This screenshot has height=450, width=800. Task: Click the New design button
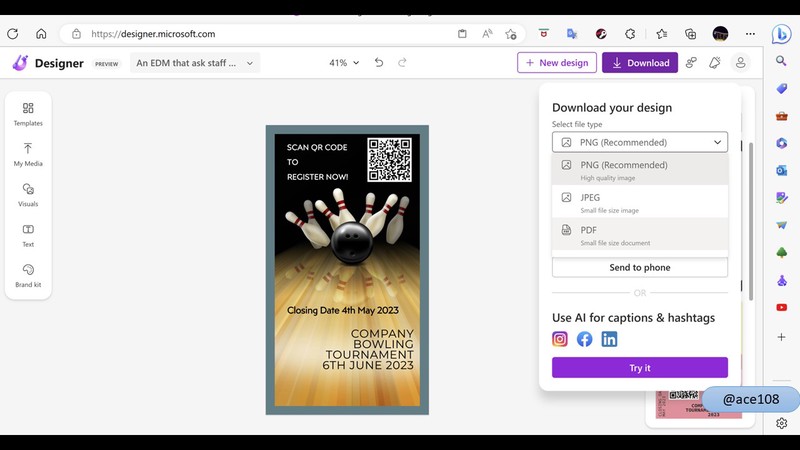tap(557, 63)
